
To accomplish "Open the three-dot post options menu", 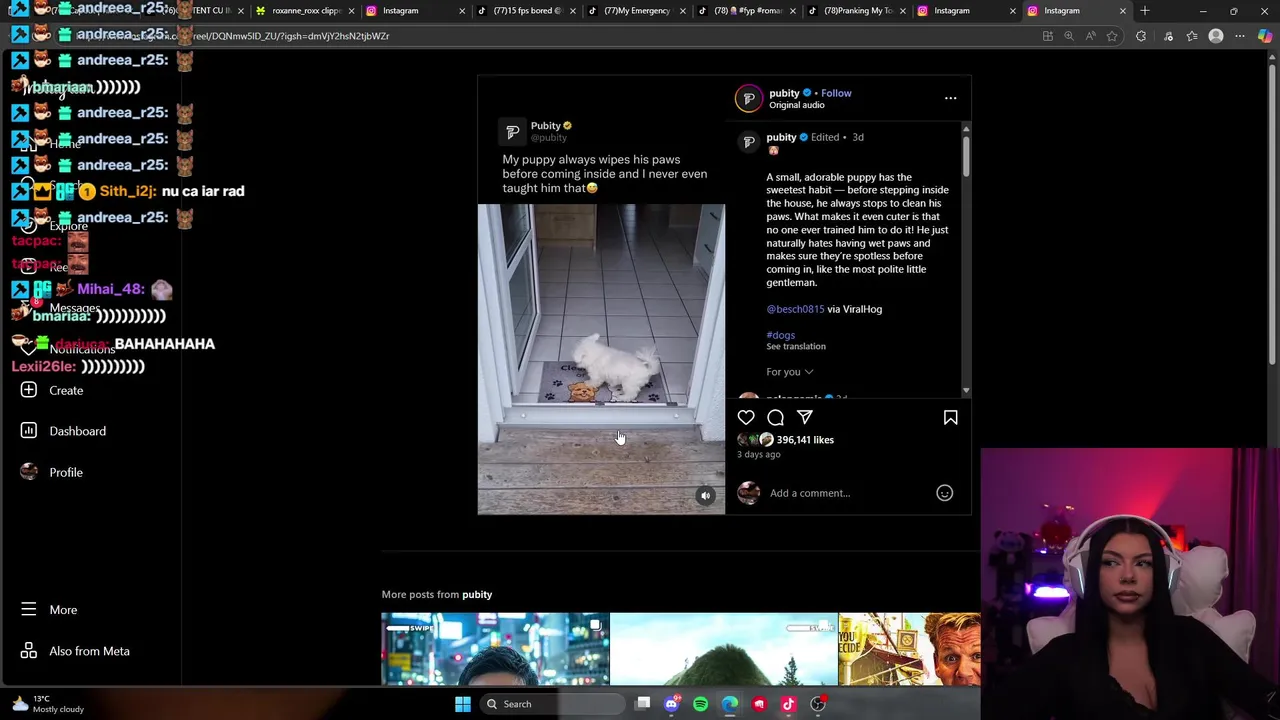I will tap(950, 98).
